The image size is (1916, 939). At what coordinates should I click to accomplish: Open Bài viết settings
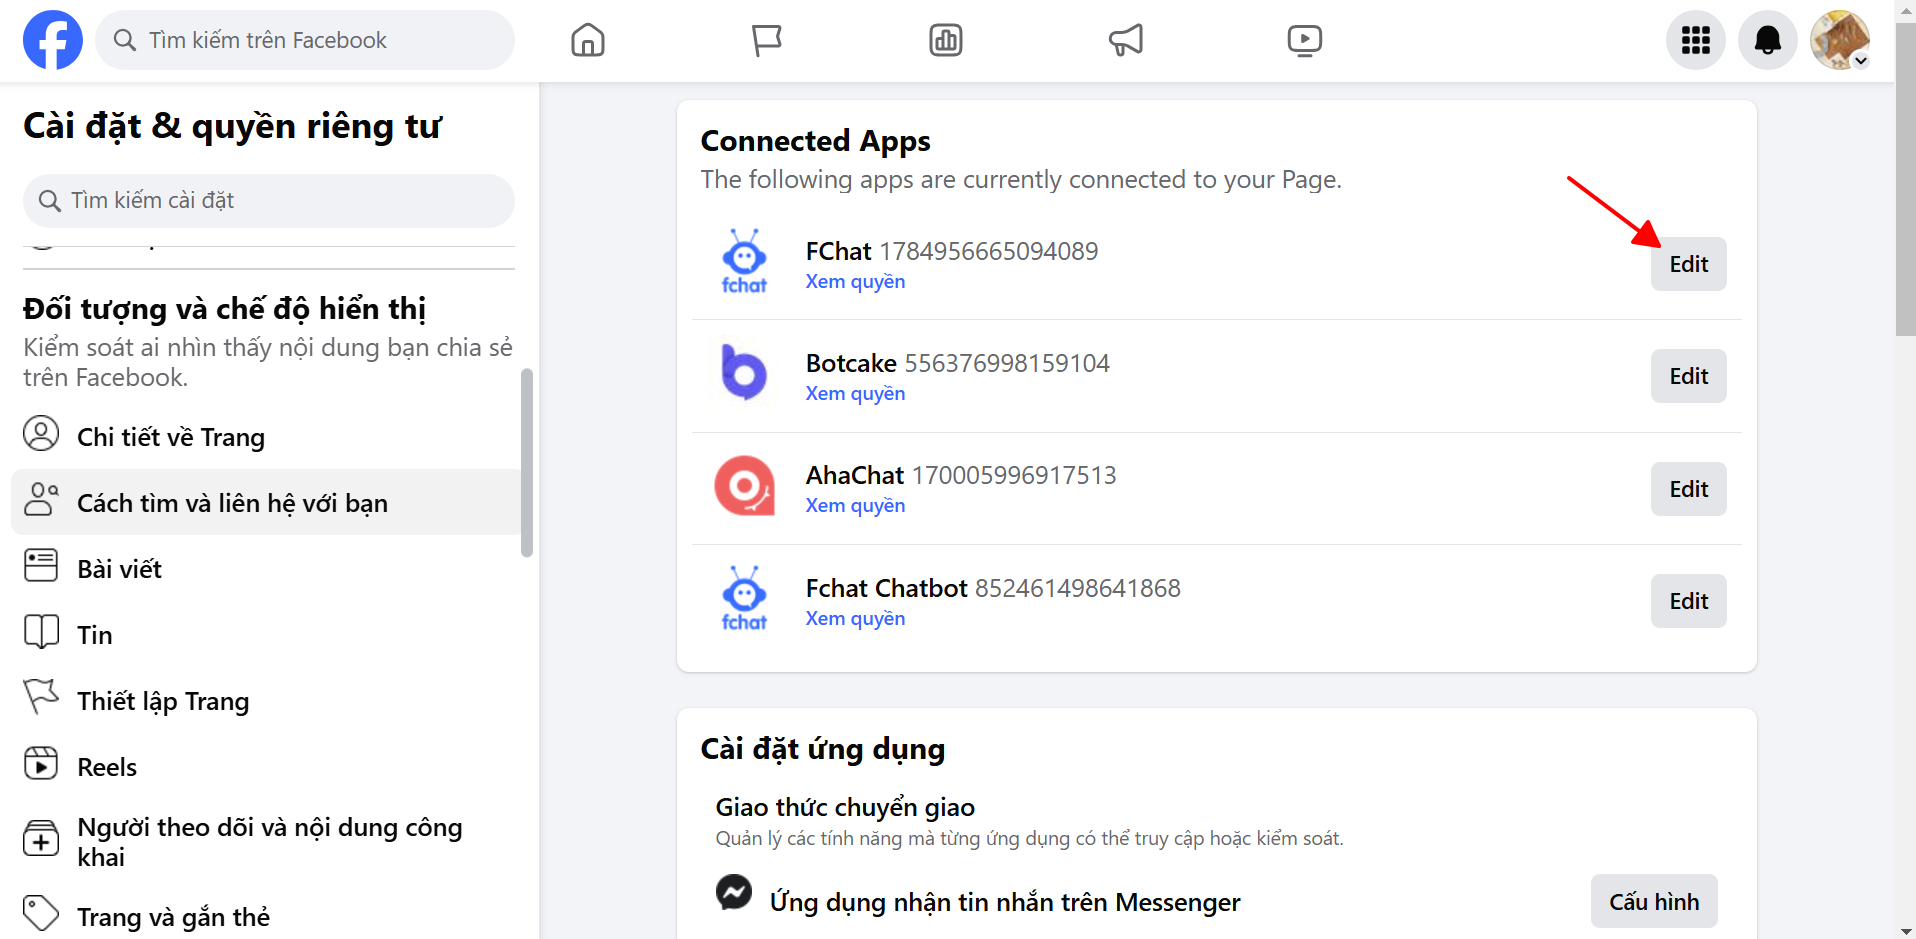[266, 568]
